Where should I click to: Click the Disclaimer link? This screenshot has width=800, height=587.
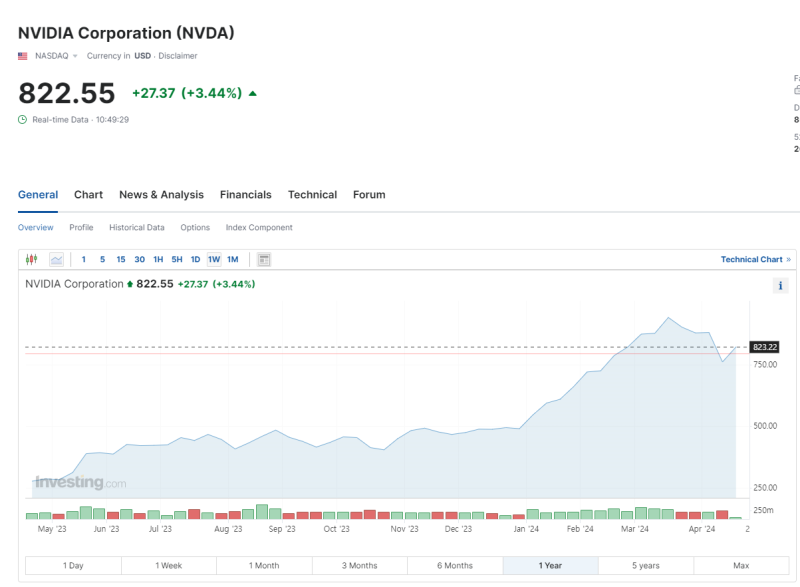(178, 56)
